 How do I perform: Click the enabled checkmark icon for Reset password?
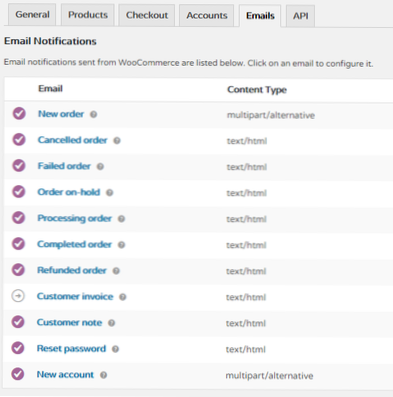tap(18, 348)
